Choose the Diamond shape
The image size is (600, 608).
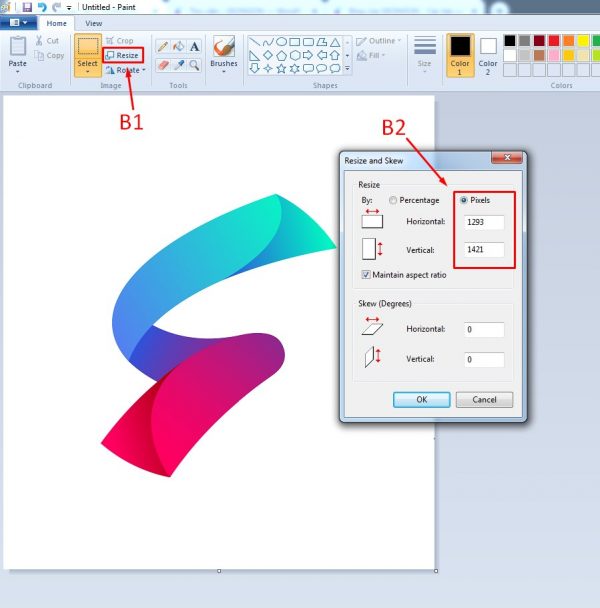268,55
